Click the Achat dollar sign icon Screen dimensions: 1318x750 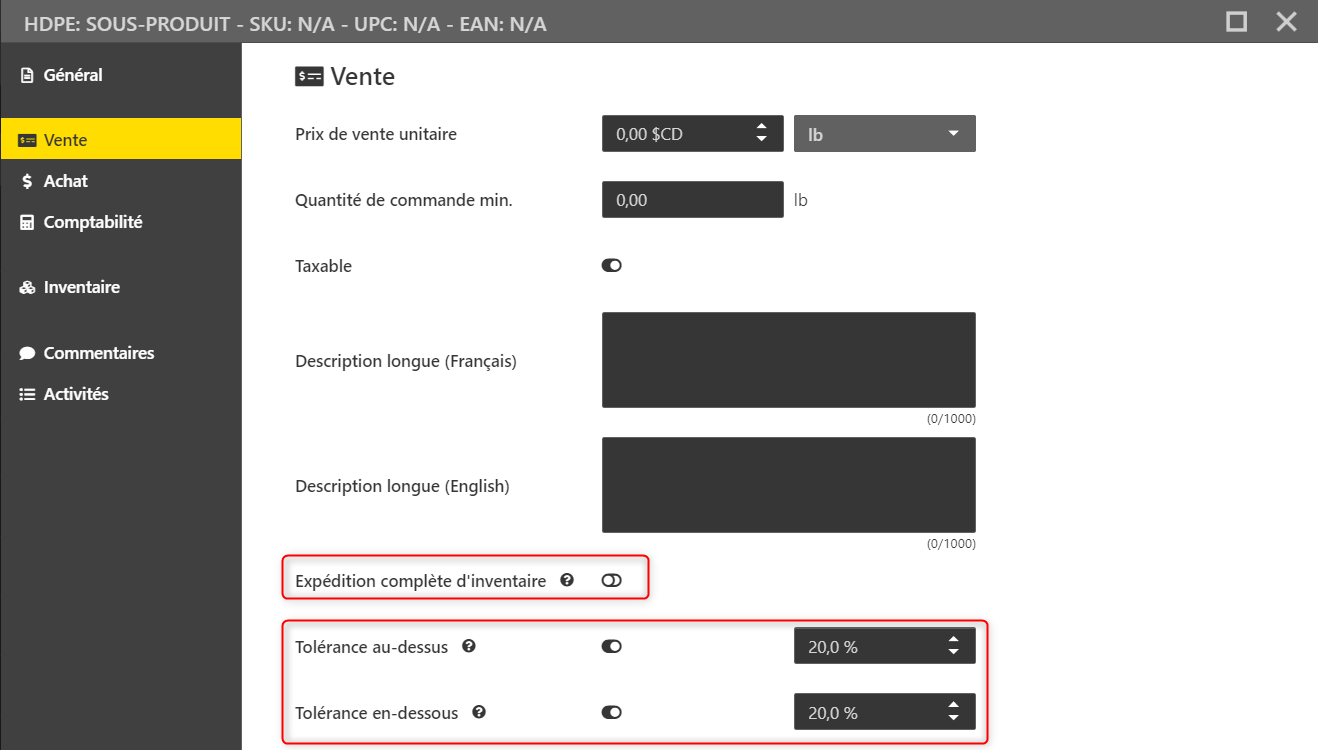[x=27, y=181]
